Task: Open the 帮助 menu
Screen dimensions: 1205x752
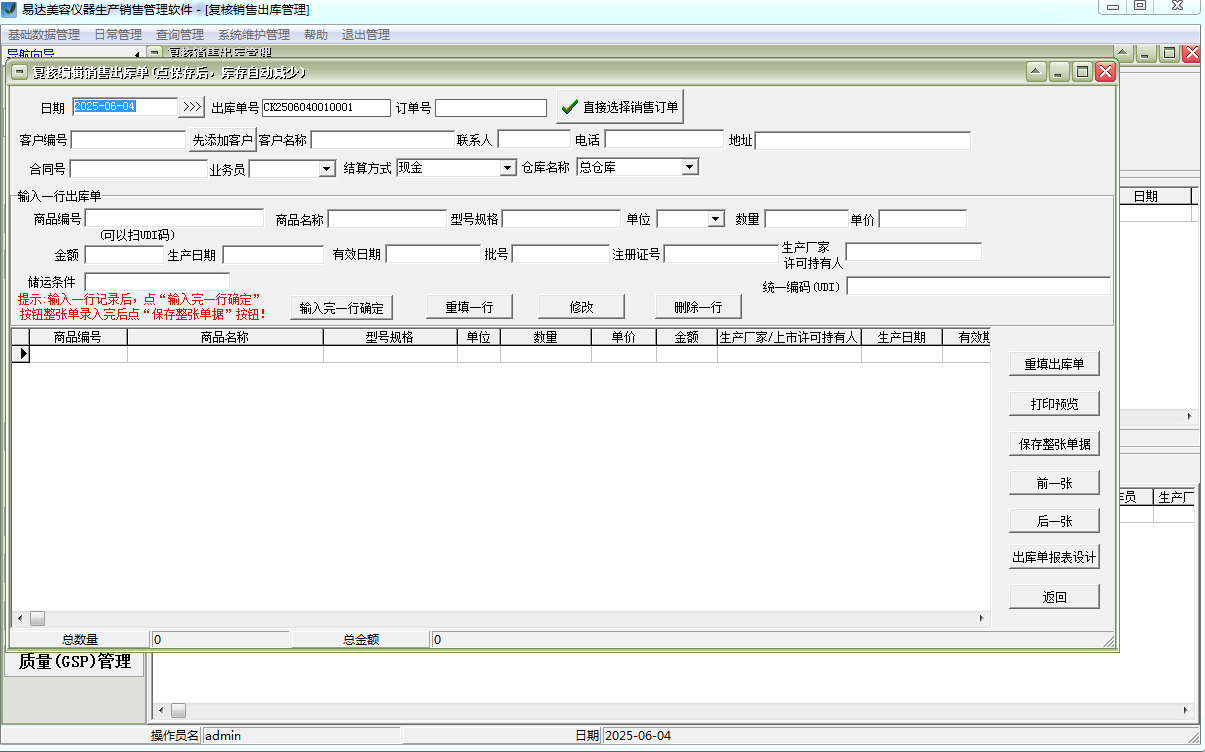Action: 317,33
